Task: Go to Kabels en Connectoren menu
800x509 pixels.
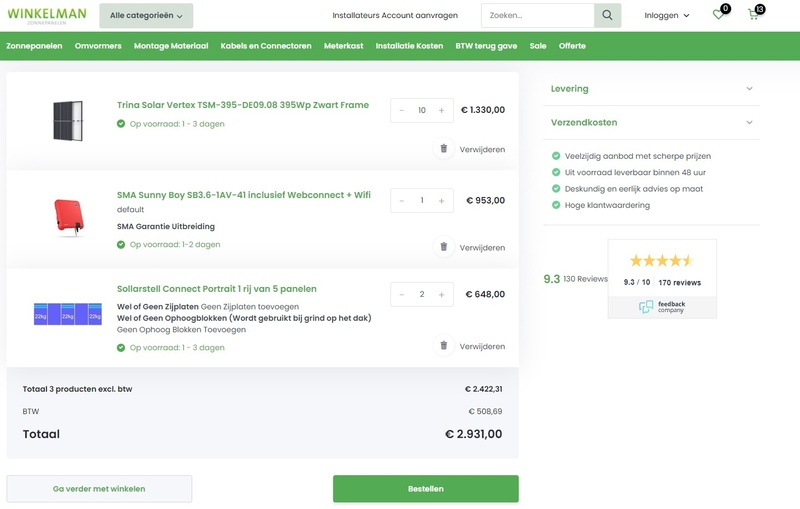Action: pos(266,46)
